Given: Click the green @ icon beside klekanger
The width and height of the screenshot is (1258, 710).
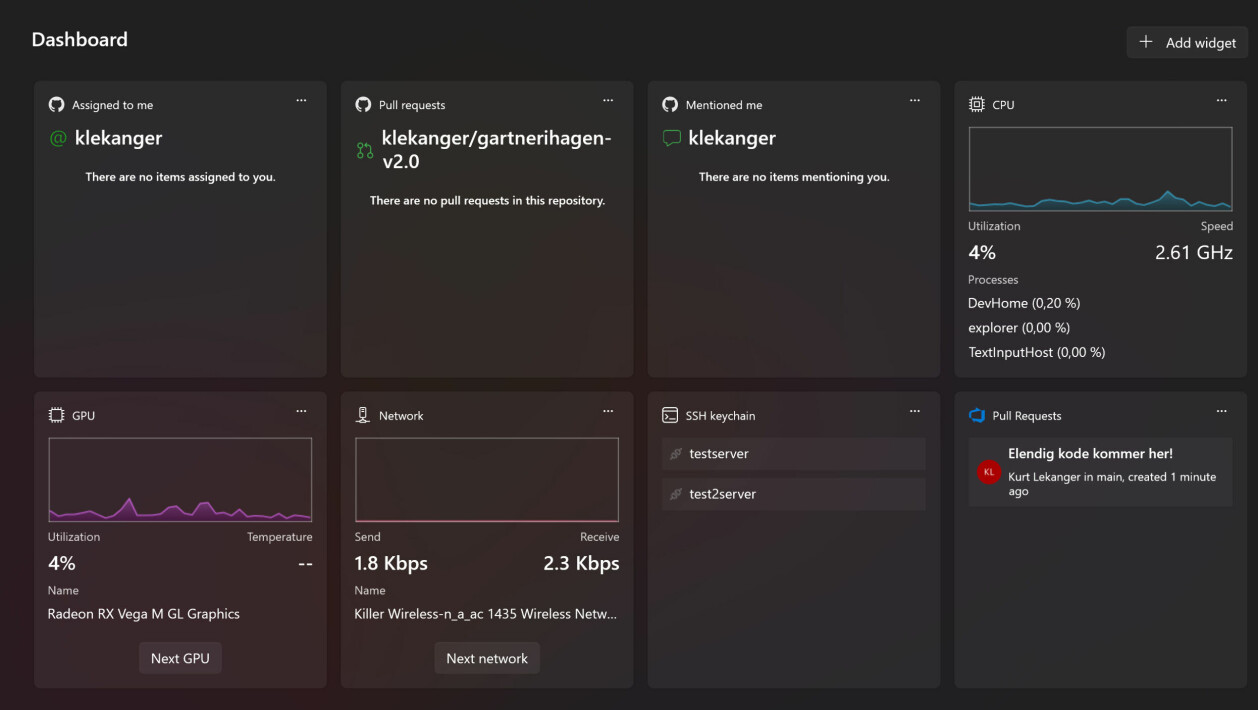Looking at the screenshot, I should [57, 139].
